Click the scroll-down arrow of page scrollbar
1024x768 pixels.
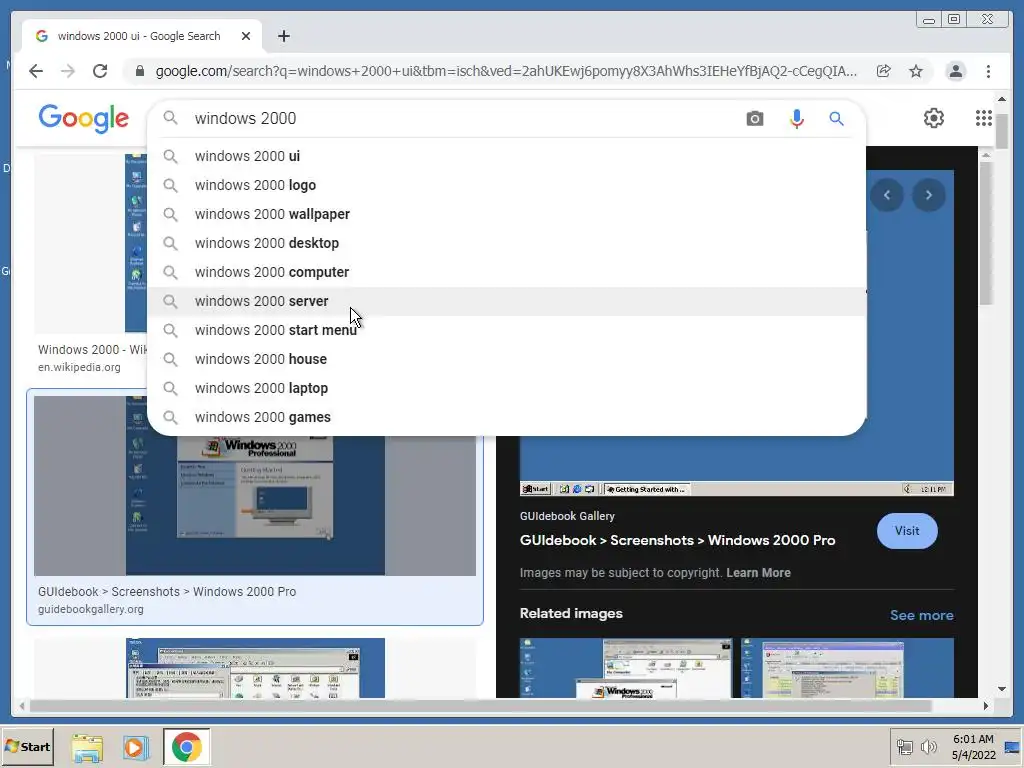click(x=1002, y=689)
